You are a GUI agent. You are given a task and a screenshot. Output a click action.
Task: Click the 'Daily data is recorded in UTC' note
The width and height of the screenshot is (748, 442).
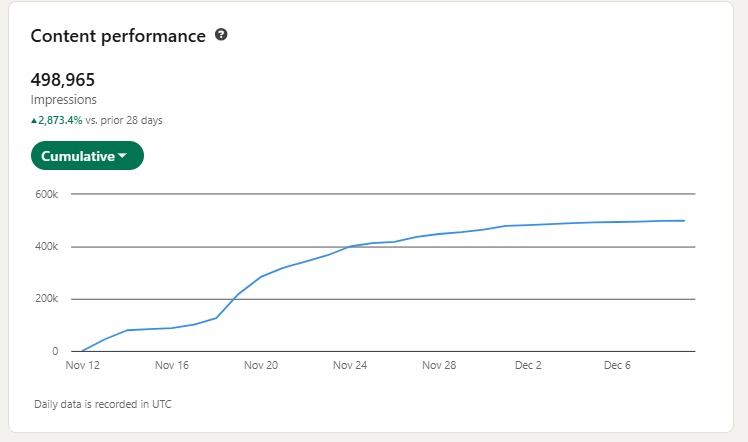(97, 404)
